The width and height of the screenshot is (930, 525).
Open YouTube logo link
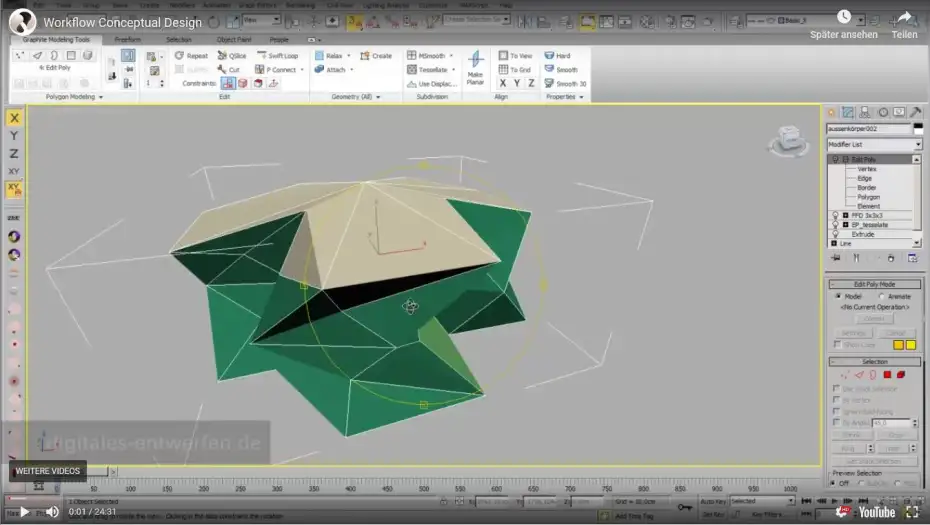pos(876,511)
